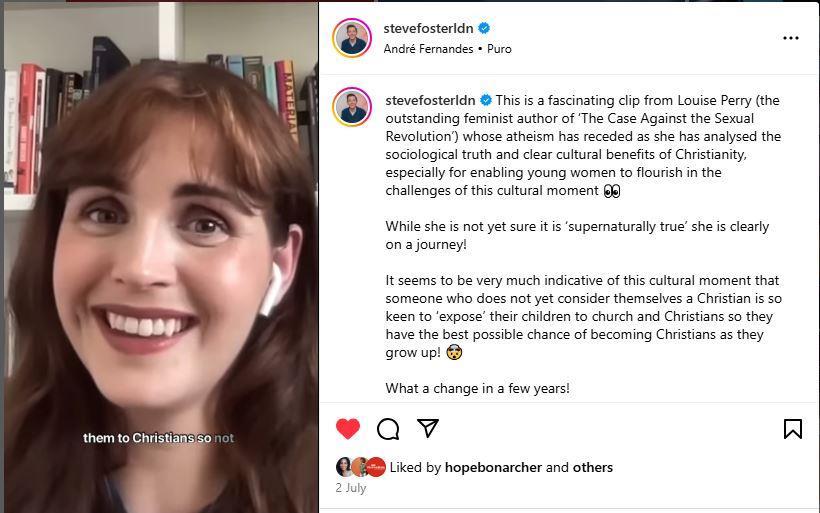Open the comment speech bubble icon
The height and width of the screenshot is (513, 820).
tap(388, 429)
